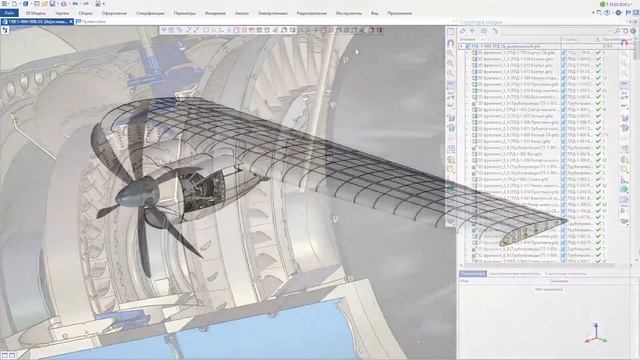Image resolution: width=640 pixels, height=360 pixels.
Task: Go to the Измерение ribbon tab
Action: click(215, 13)
